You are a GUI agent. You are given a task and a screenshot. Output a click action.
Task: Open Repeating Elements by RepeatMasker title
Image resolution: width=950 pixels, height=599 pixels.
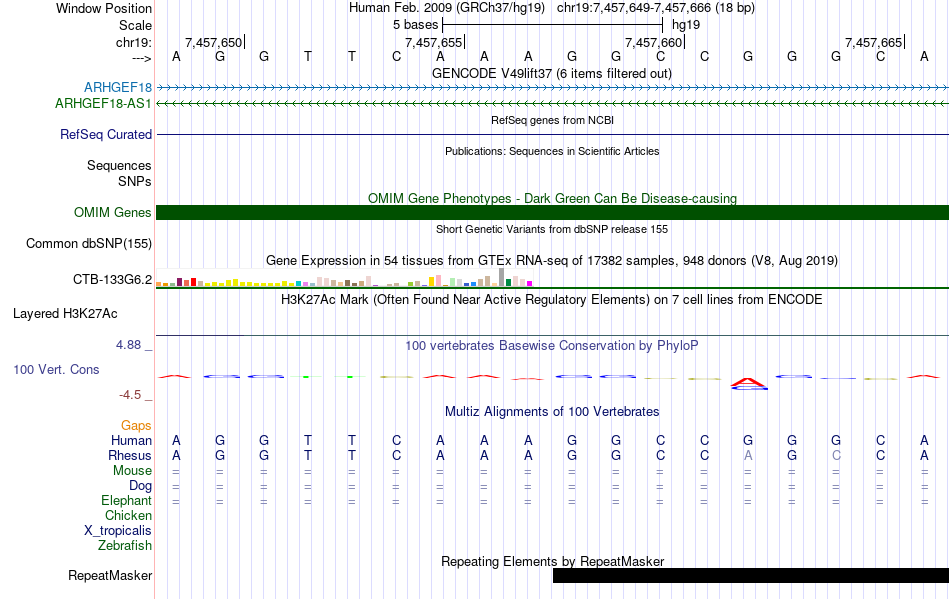(x=552, y=561)
